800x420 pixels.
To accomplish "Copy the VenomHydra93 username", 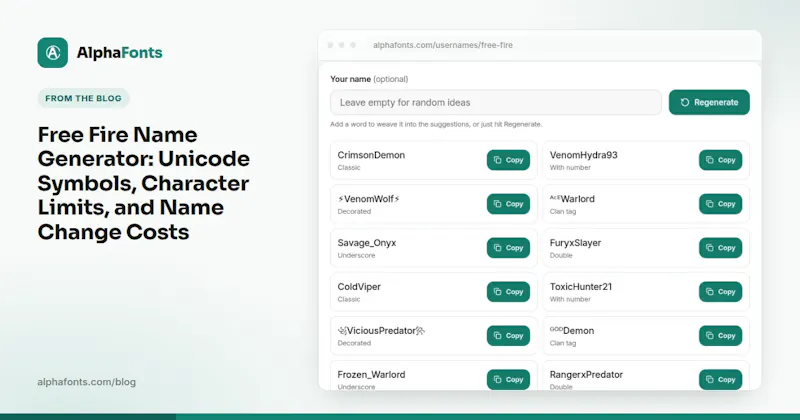I will pos(720,160).
